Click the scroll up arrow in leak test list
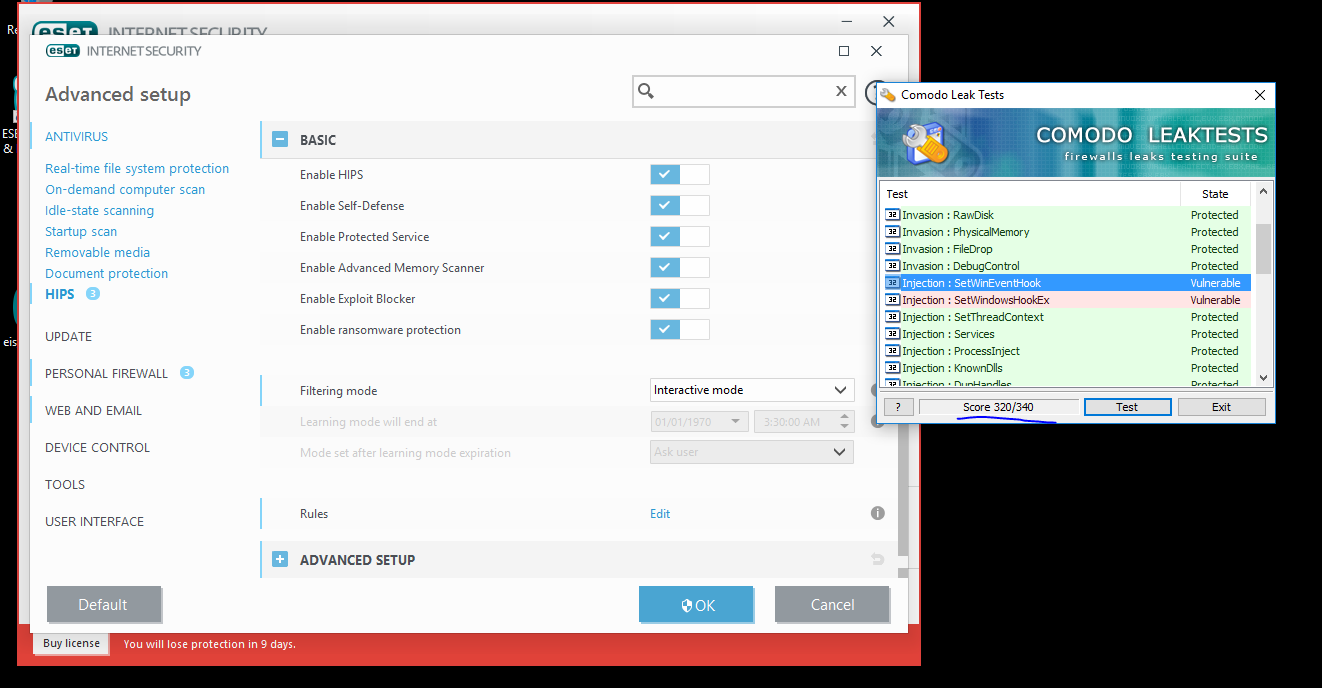The width and height of the screenshot is (1322, 688). [1263, 192]
